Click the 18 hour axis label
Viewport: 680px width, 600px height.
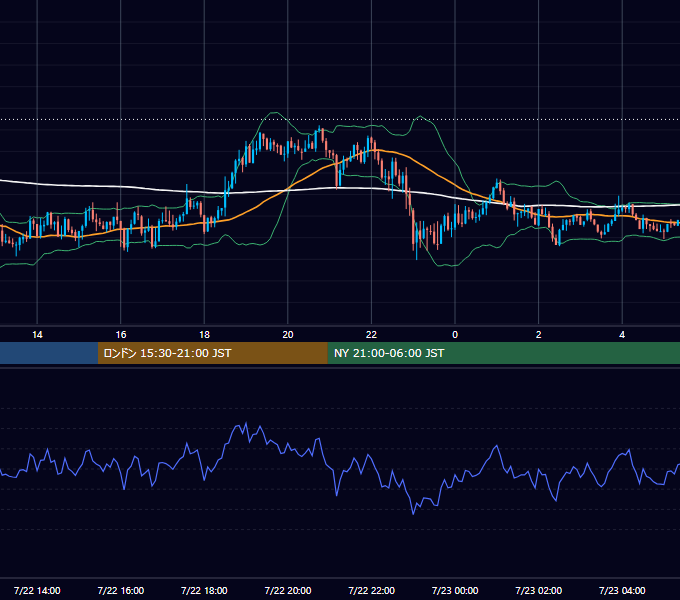204,335
